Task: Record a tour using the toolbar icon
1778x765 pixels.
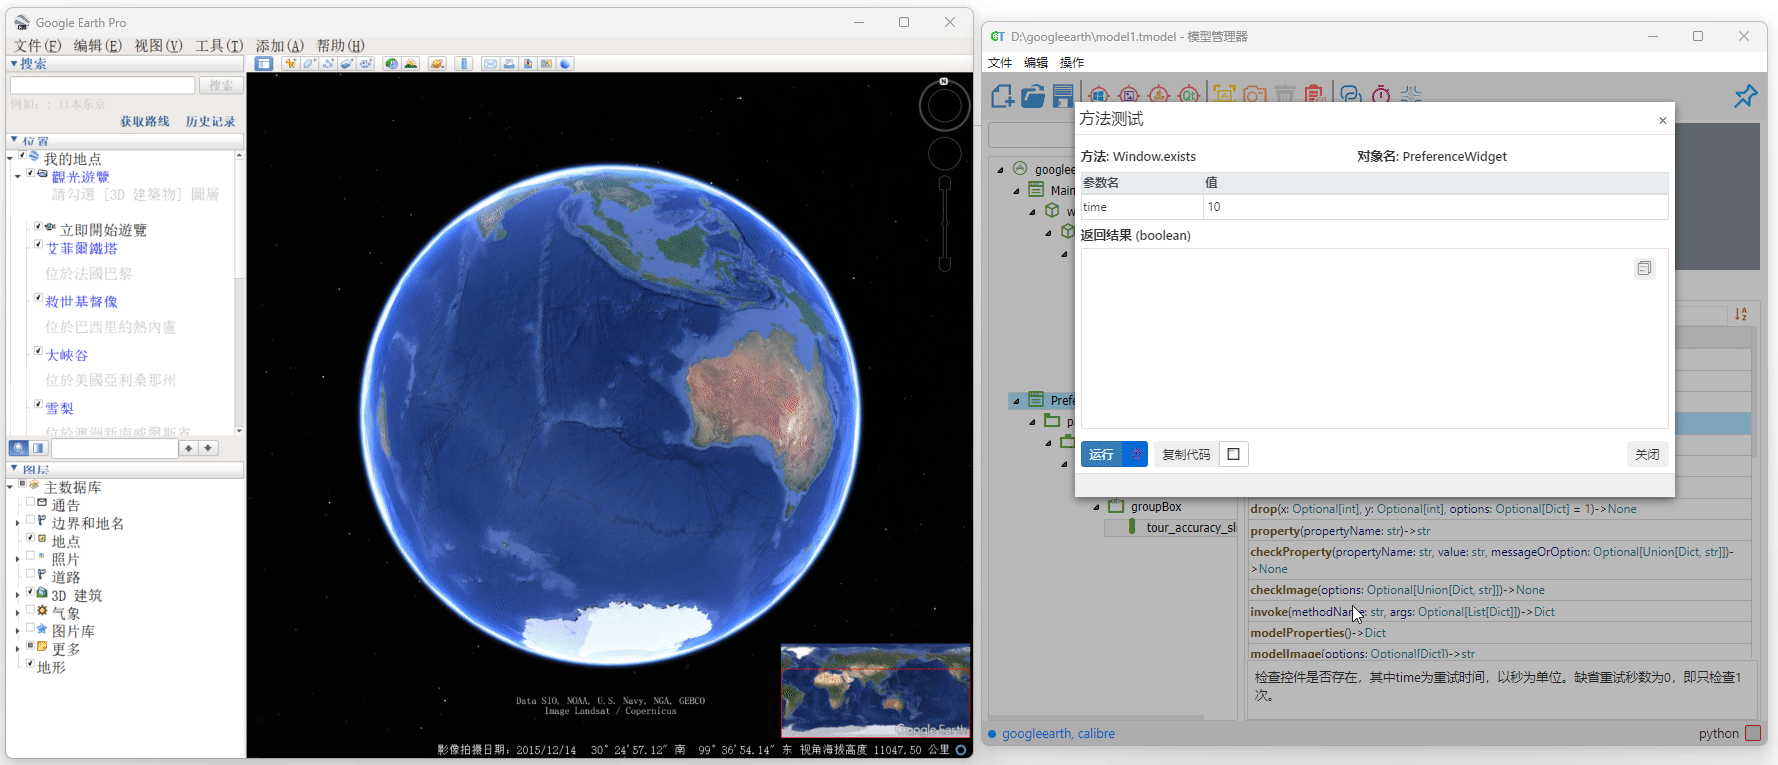Action: [x=366, y=64]
